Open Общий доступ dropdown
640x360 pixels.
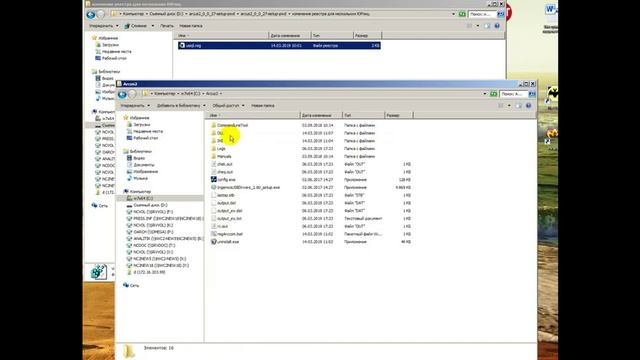click(x=228, y=106)
